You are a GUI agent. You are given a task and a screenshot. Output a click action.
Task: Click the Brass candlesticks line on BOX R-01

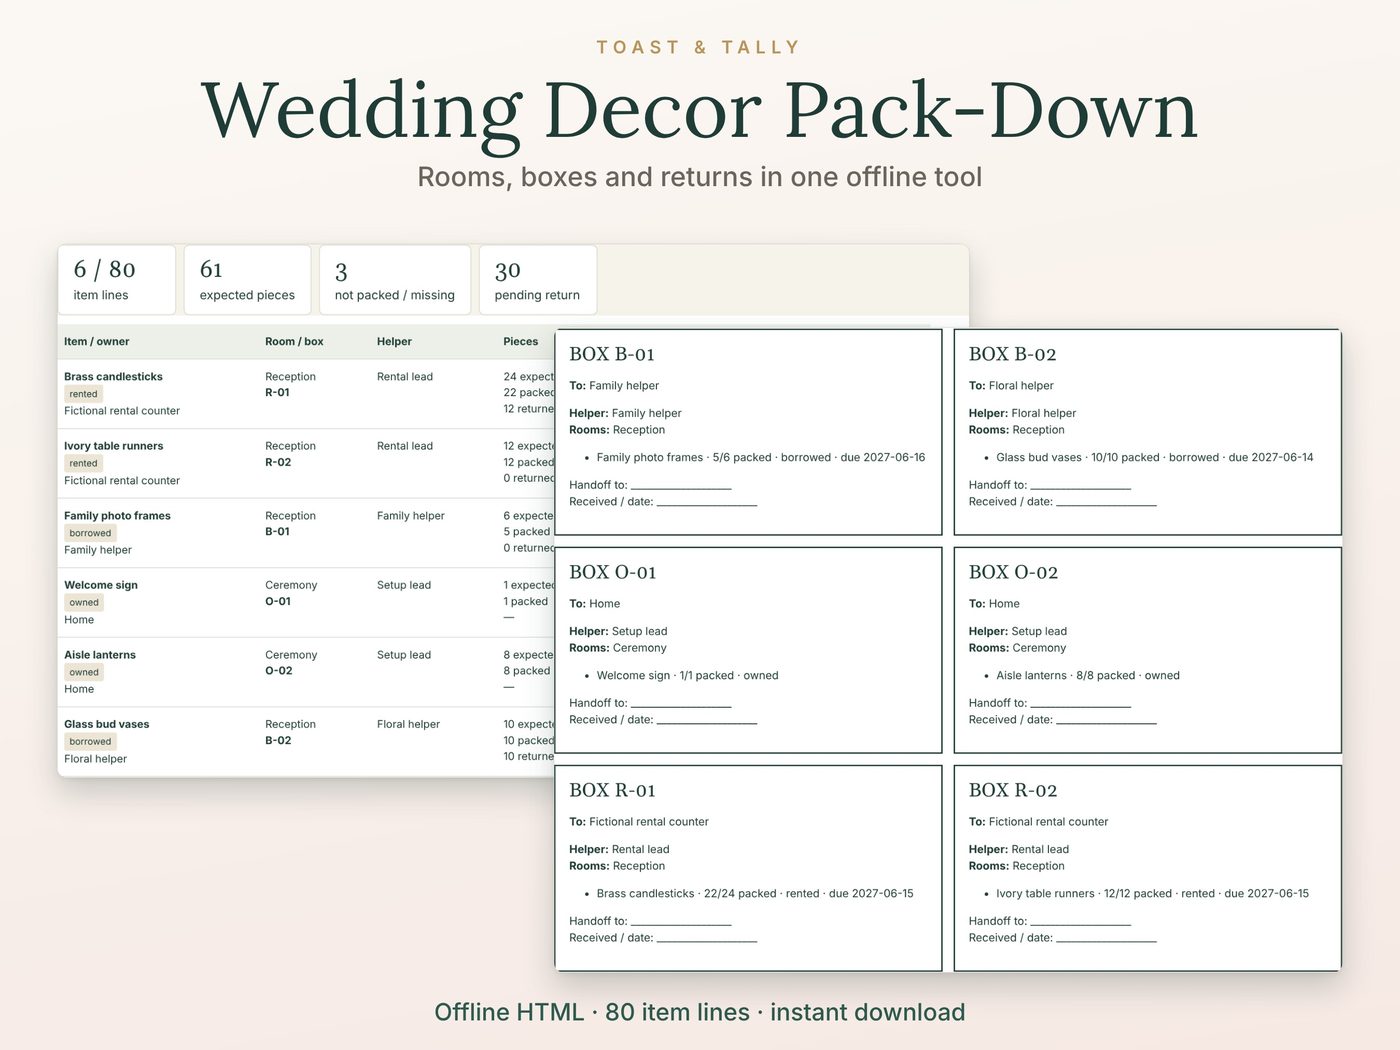(x=755, y=893)
